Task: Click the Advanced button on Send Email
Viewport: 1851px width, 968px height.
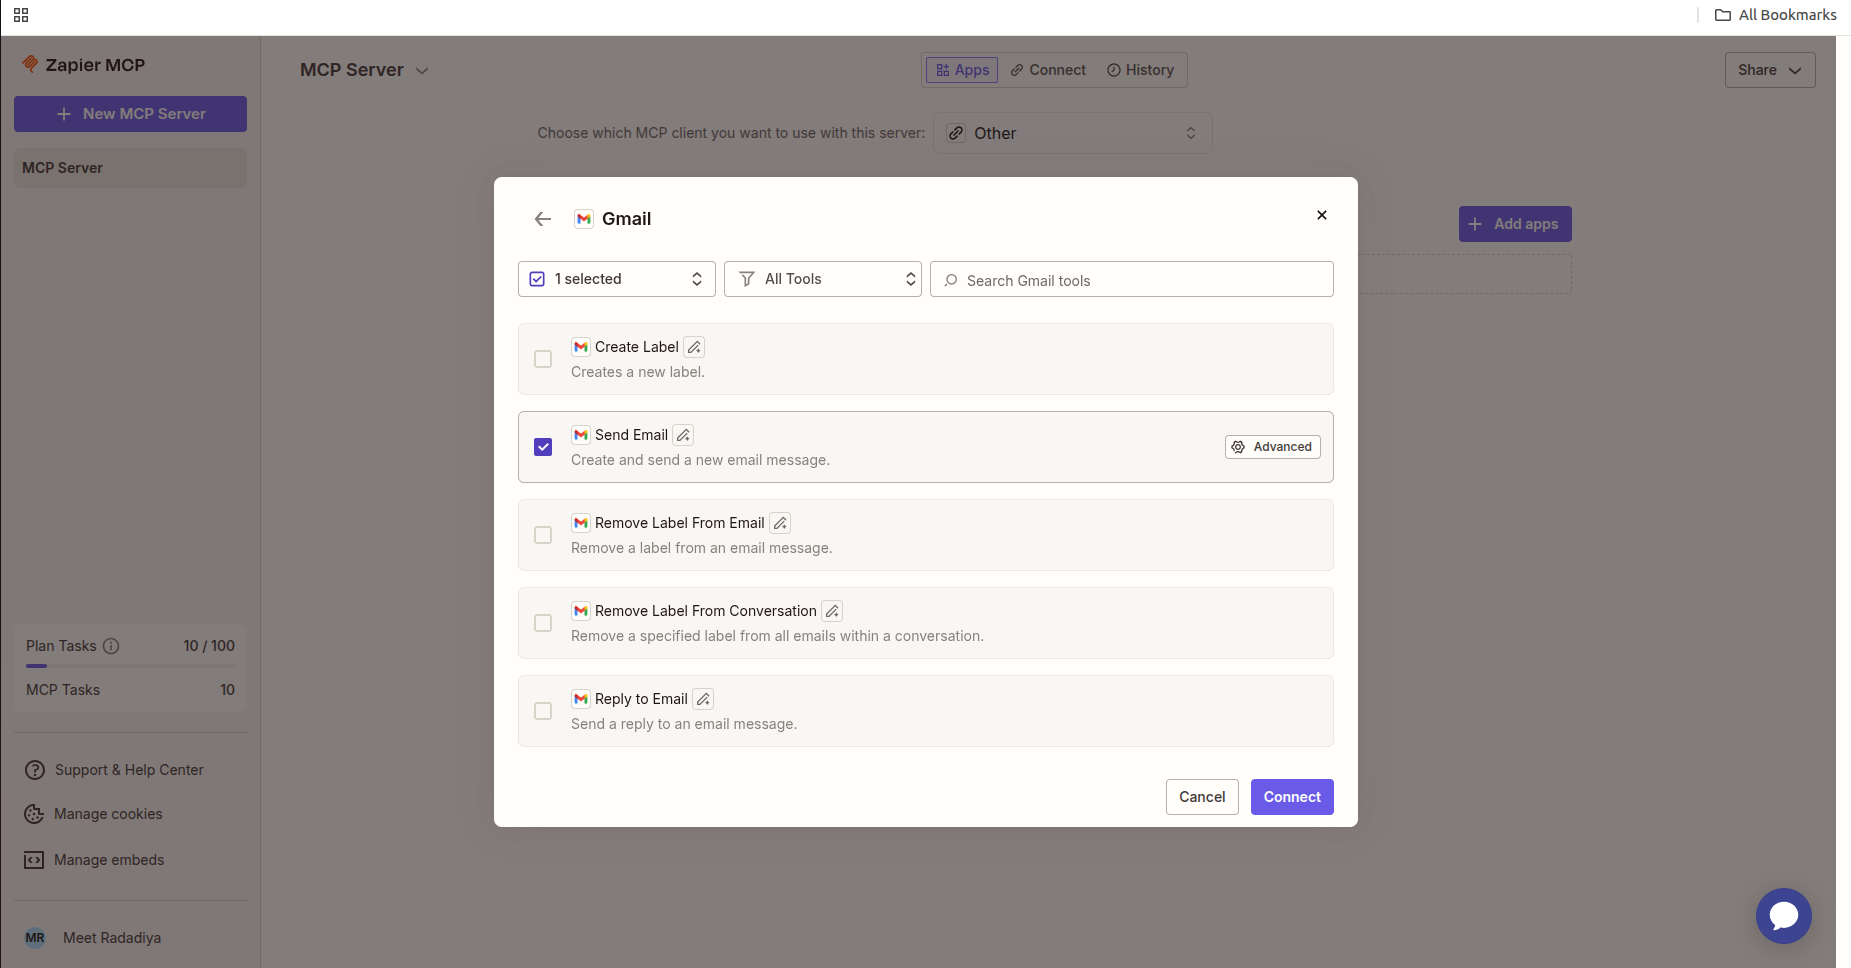Action: click(x=1273, y=447)
